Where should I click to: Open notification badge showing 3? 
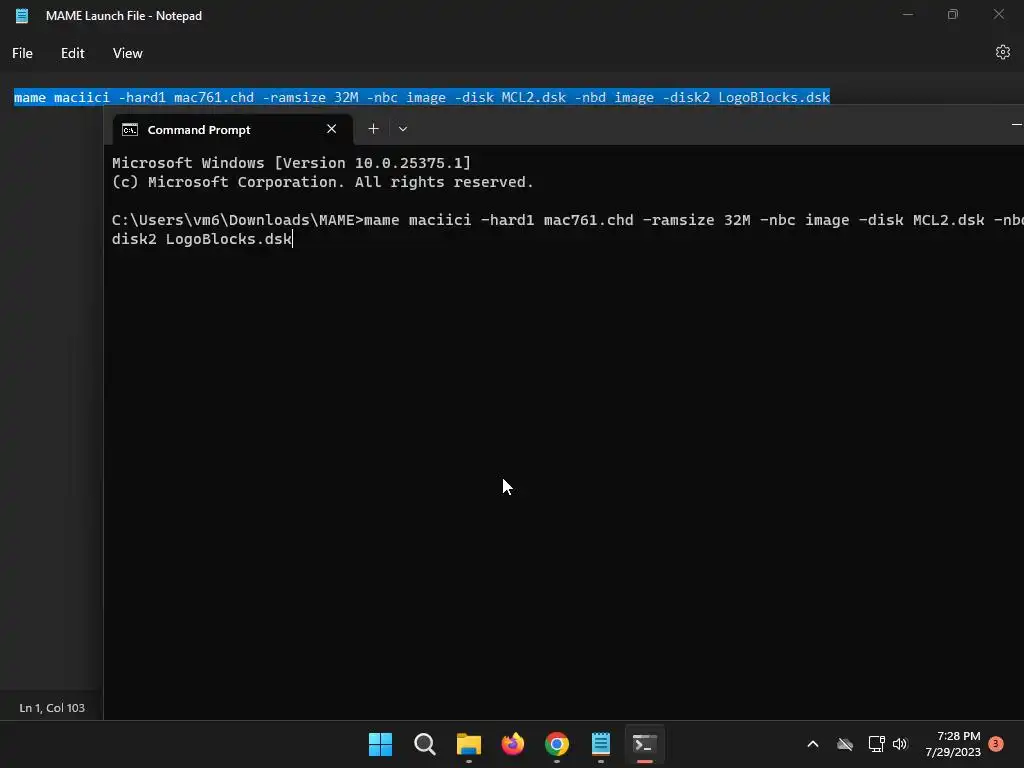(995, 744)
